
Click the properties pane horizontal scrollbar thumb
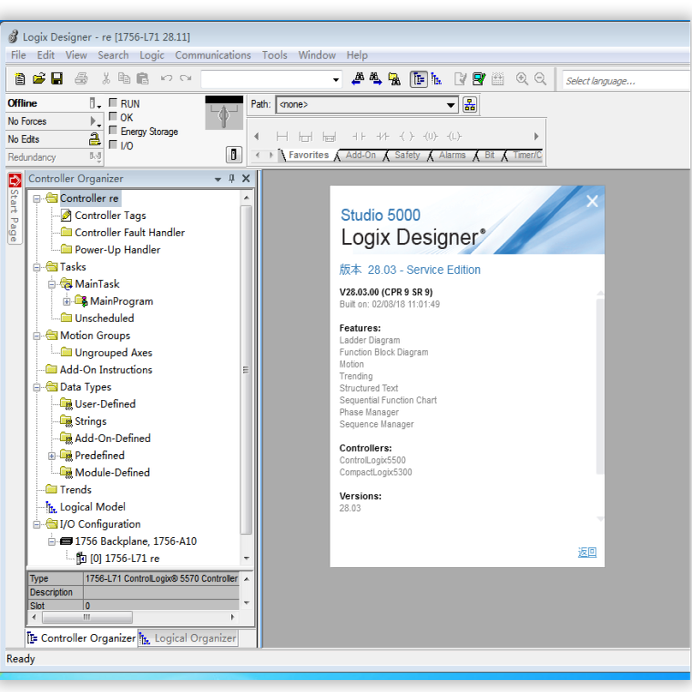tap(87, 617)
